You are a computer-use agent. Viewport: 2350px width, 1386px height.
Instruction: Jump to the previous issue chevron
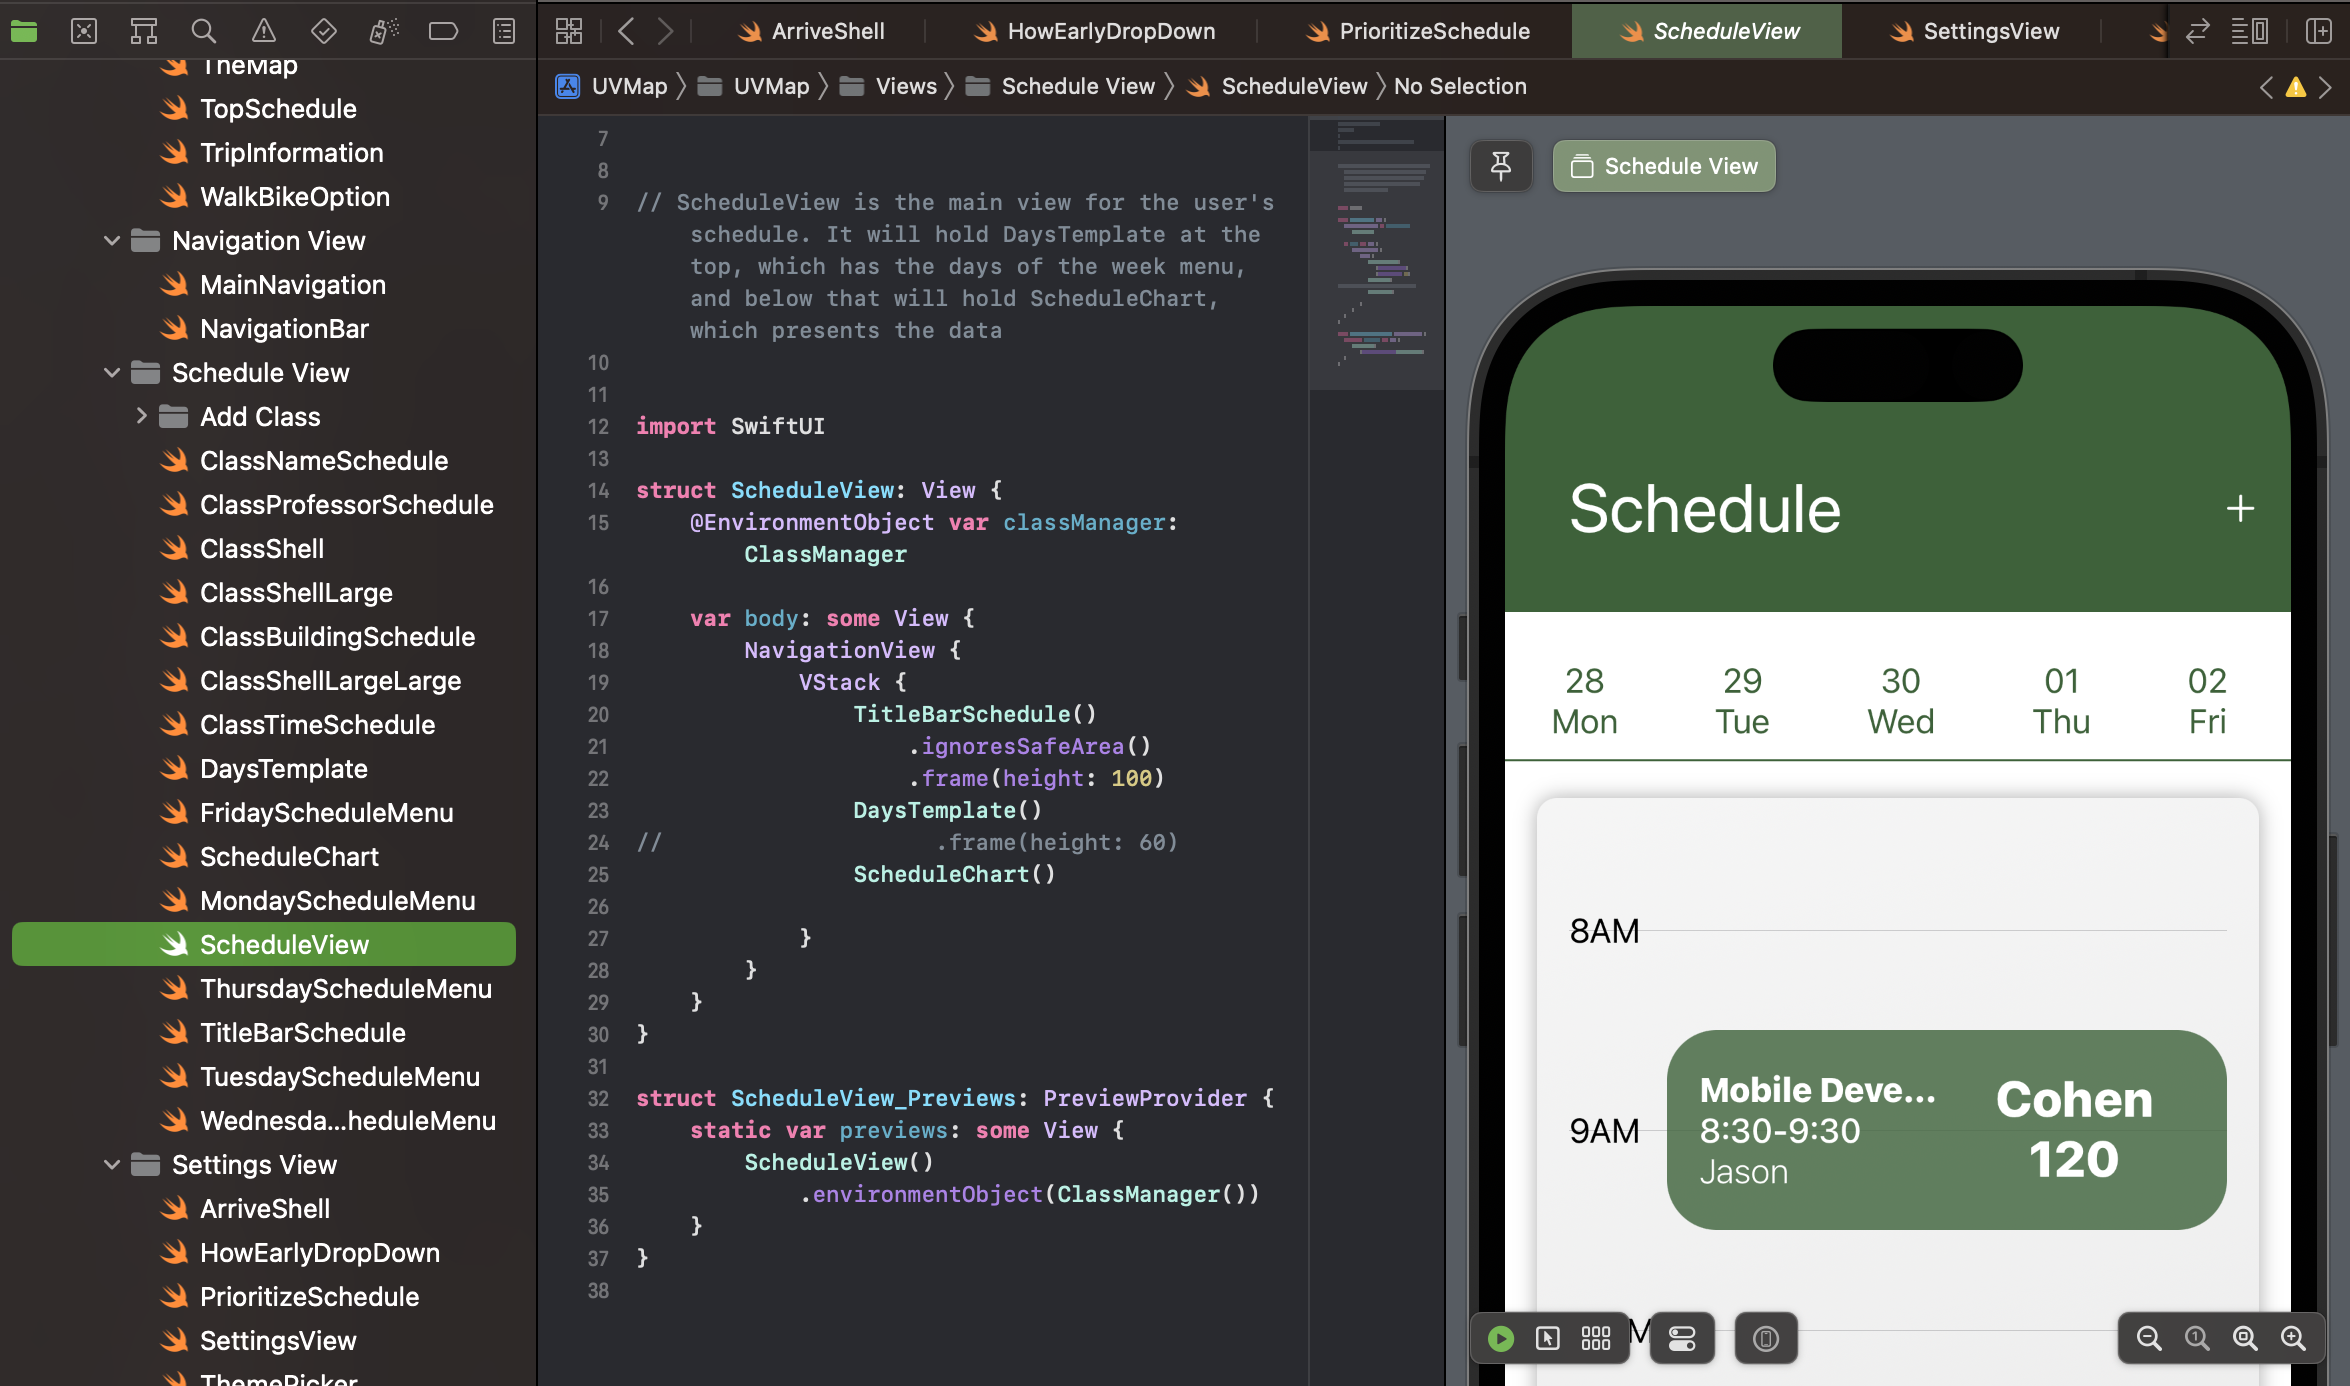(2266, 87)
